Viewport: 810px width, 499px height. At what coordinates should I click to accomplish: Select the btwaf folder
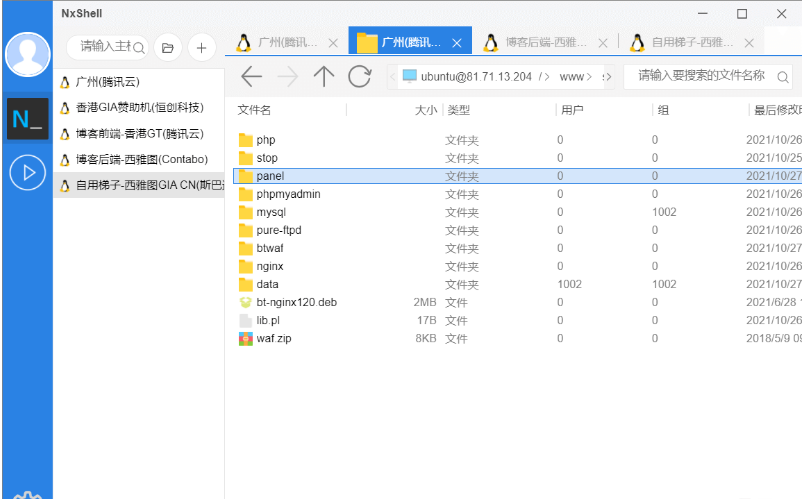tap(518, 248)
